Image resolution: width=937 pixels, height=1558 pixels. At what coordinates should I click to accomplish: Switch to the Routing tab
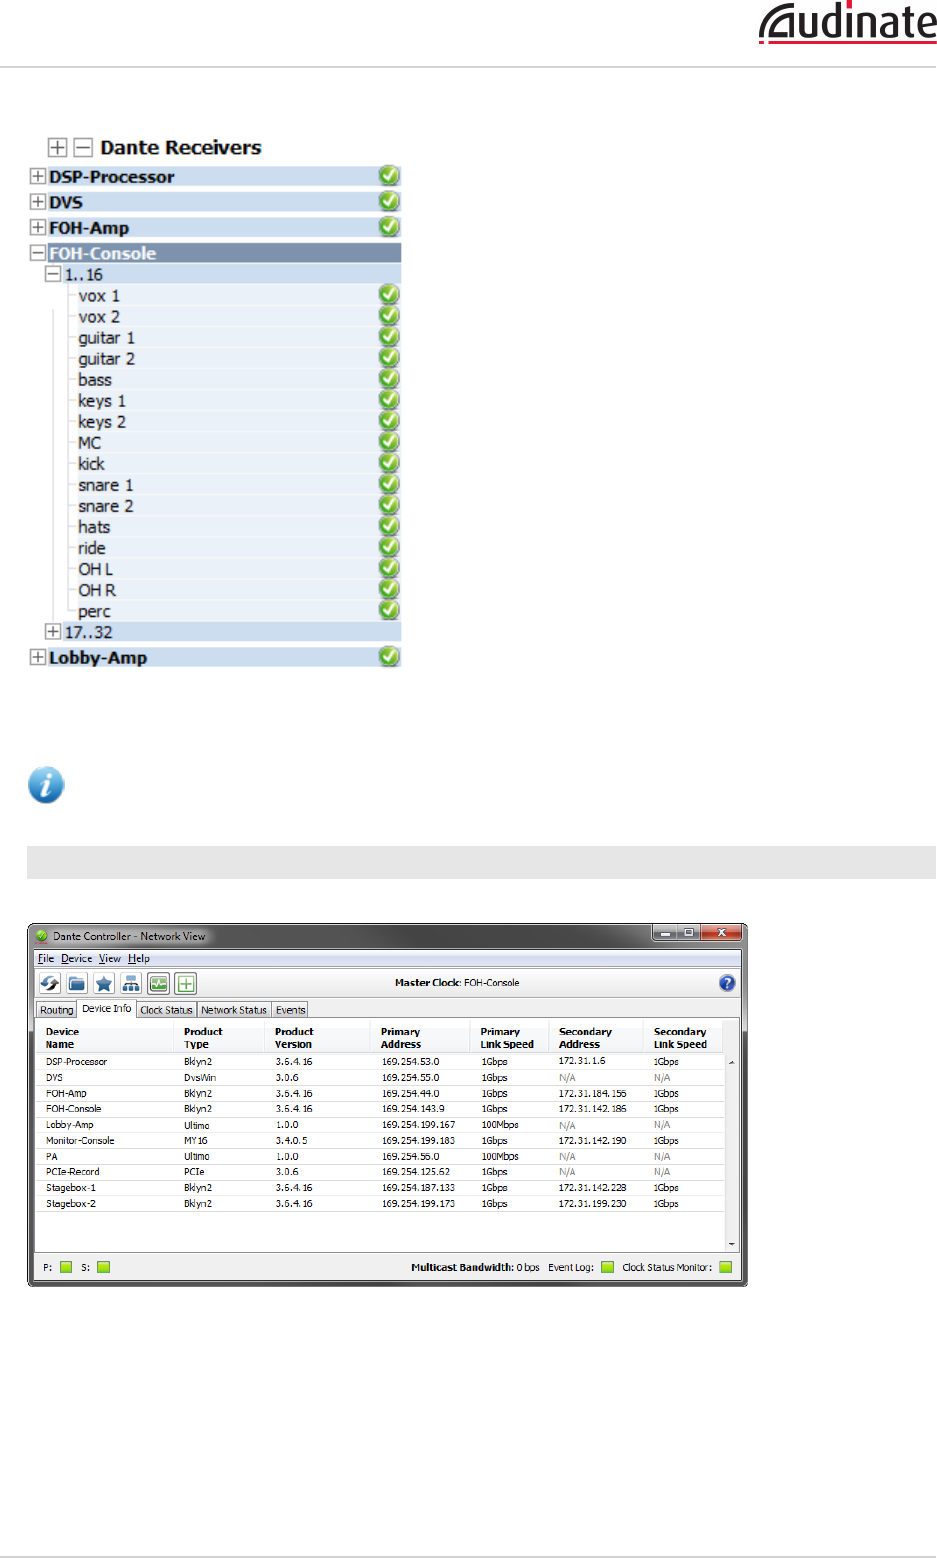(57, 1010)
